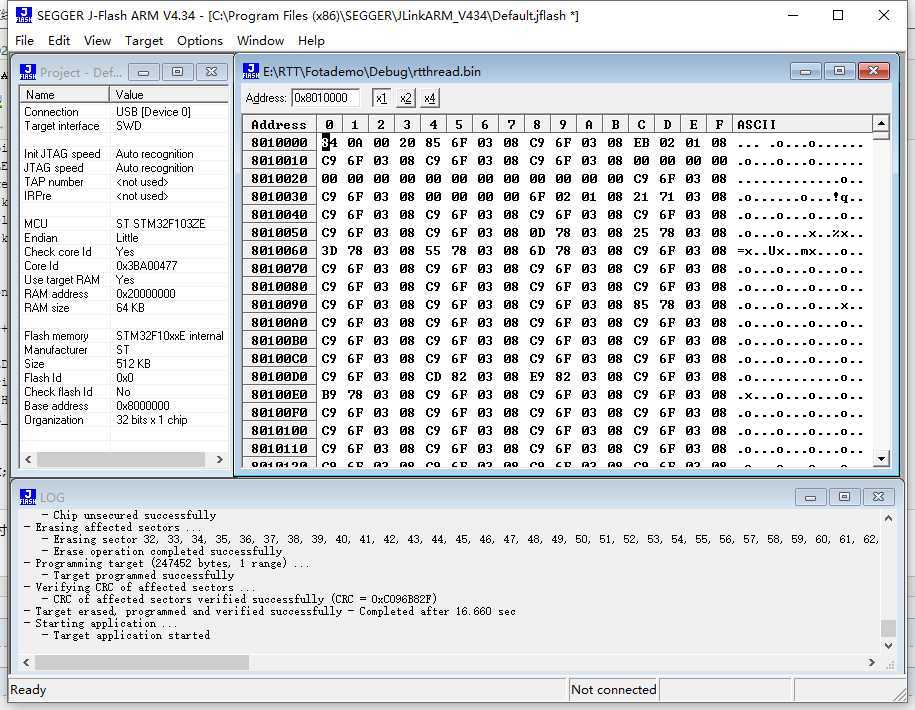Screen dimensions: 915x710
Task: Open the Edit menu
Action: pyautogui.click(x=59, y=41)
